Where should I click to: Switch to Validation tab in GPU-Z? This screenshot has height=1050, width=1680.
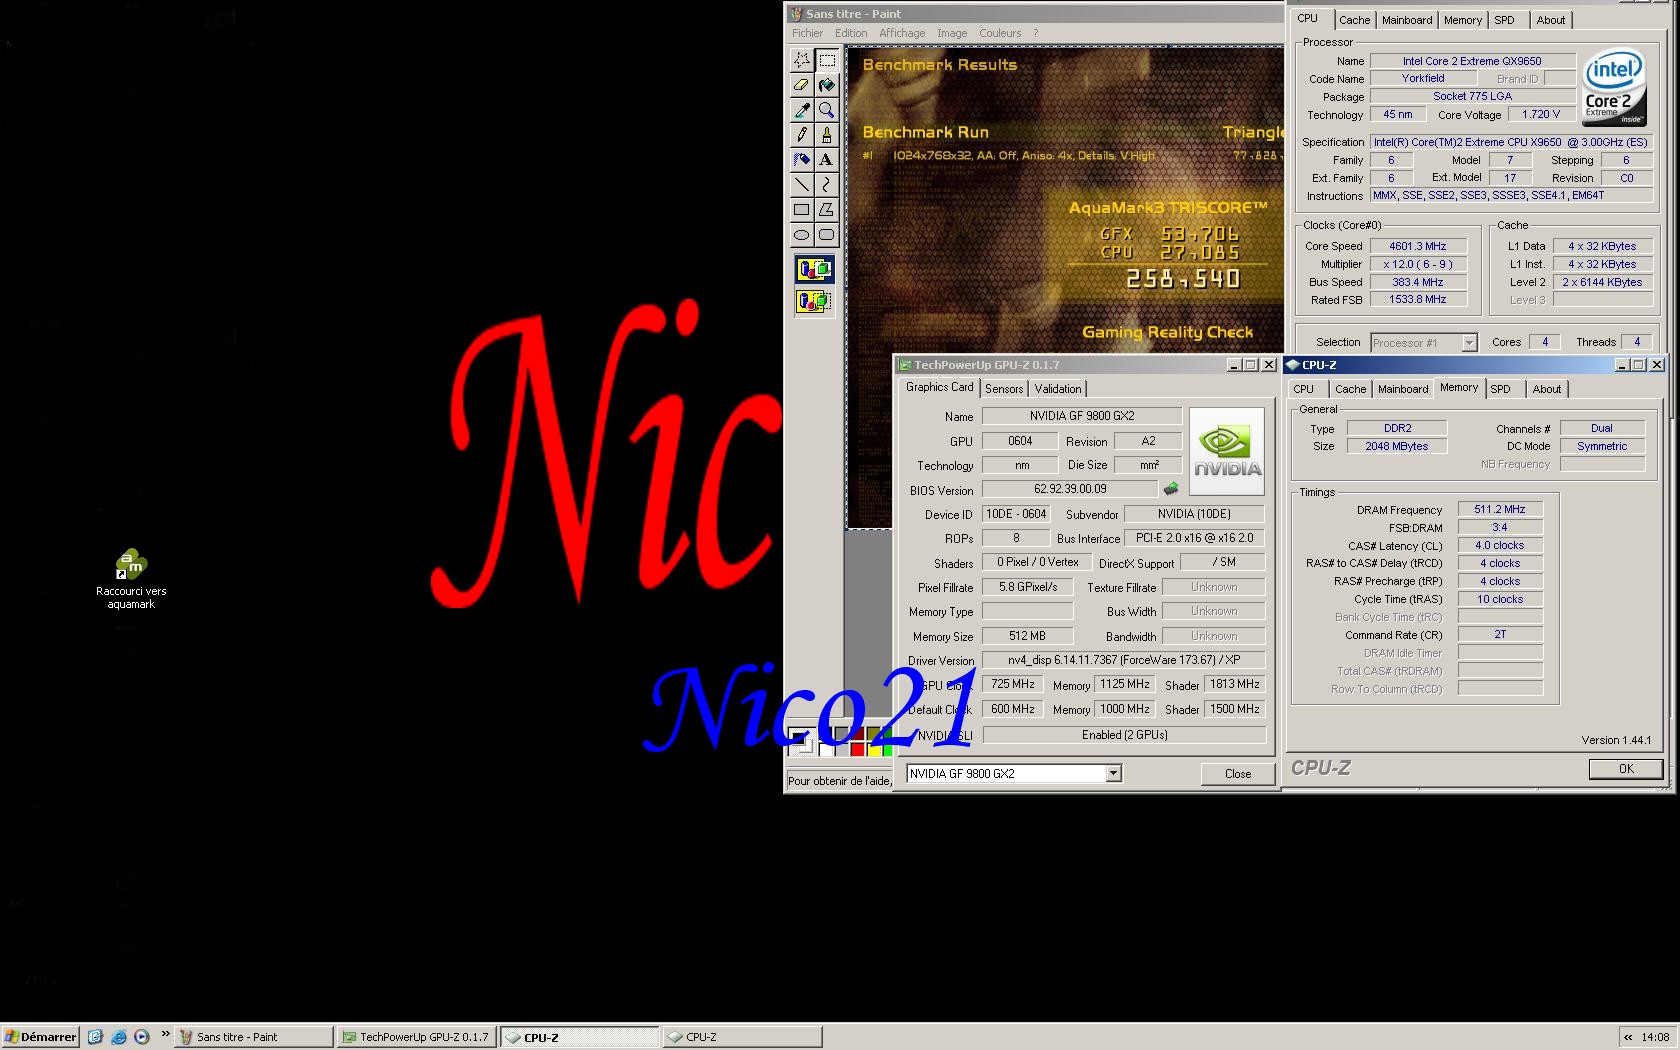1058,389
